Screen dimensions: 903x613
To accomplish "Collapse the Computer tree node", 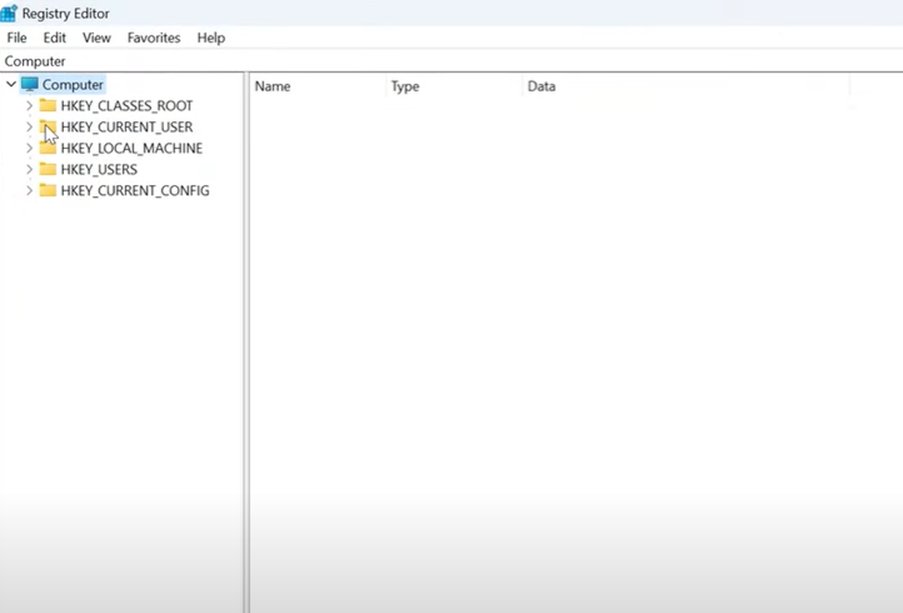I will click(12, 84).
